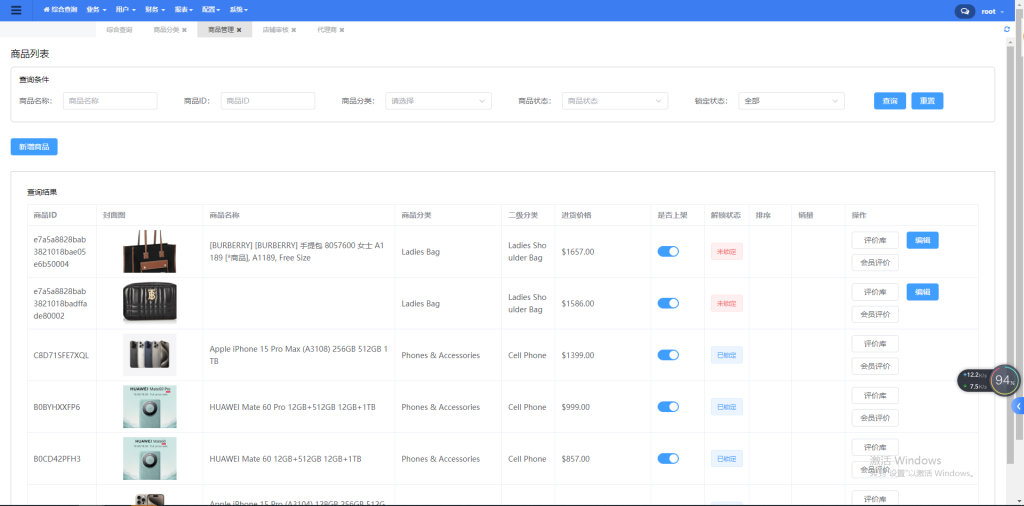Switch to the 商品分类 tab
The height and width of the screenshot is (506, 1024).
166,30
